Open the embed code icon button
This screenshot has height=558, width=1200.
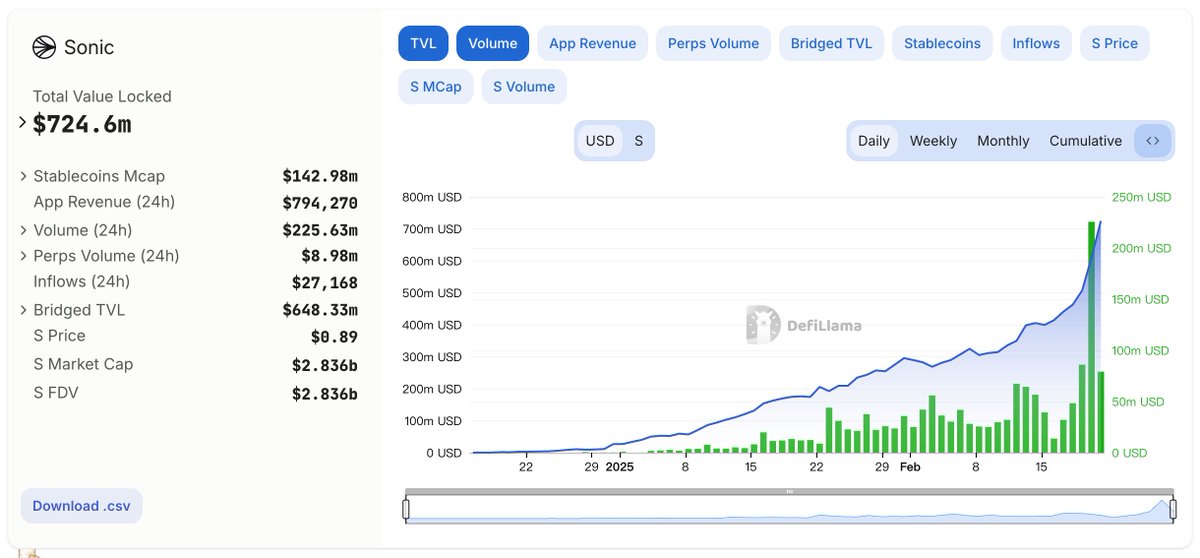1152,141
